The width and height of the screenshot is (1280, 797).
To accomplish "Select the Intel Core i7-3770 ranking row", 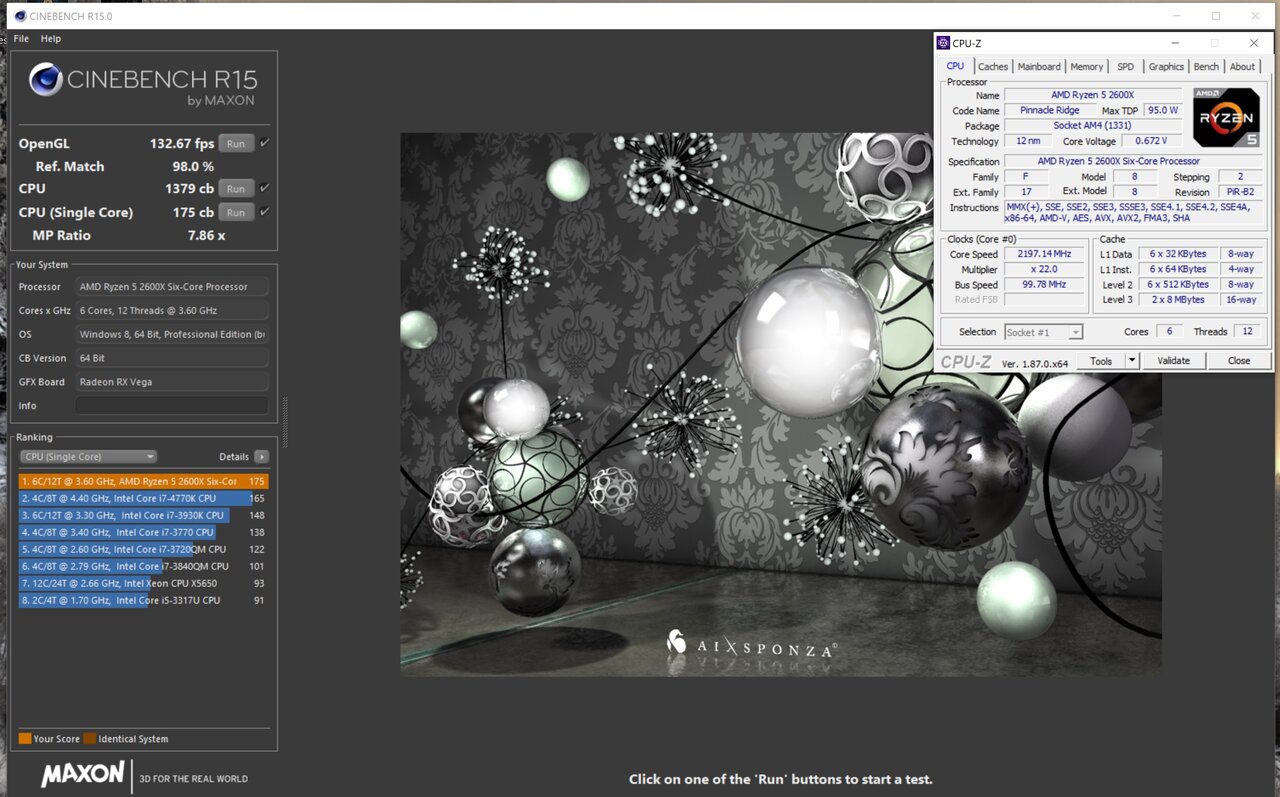I will (143, 532).
